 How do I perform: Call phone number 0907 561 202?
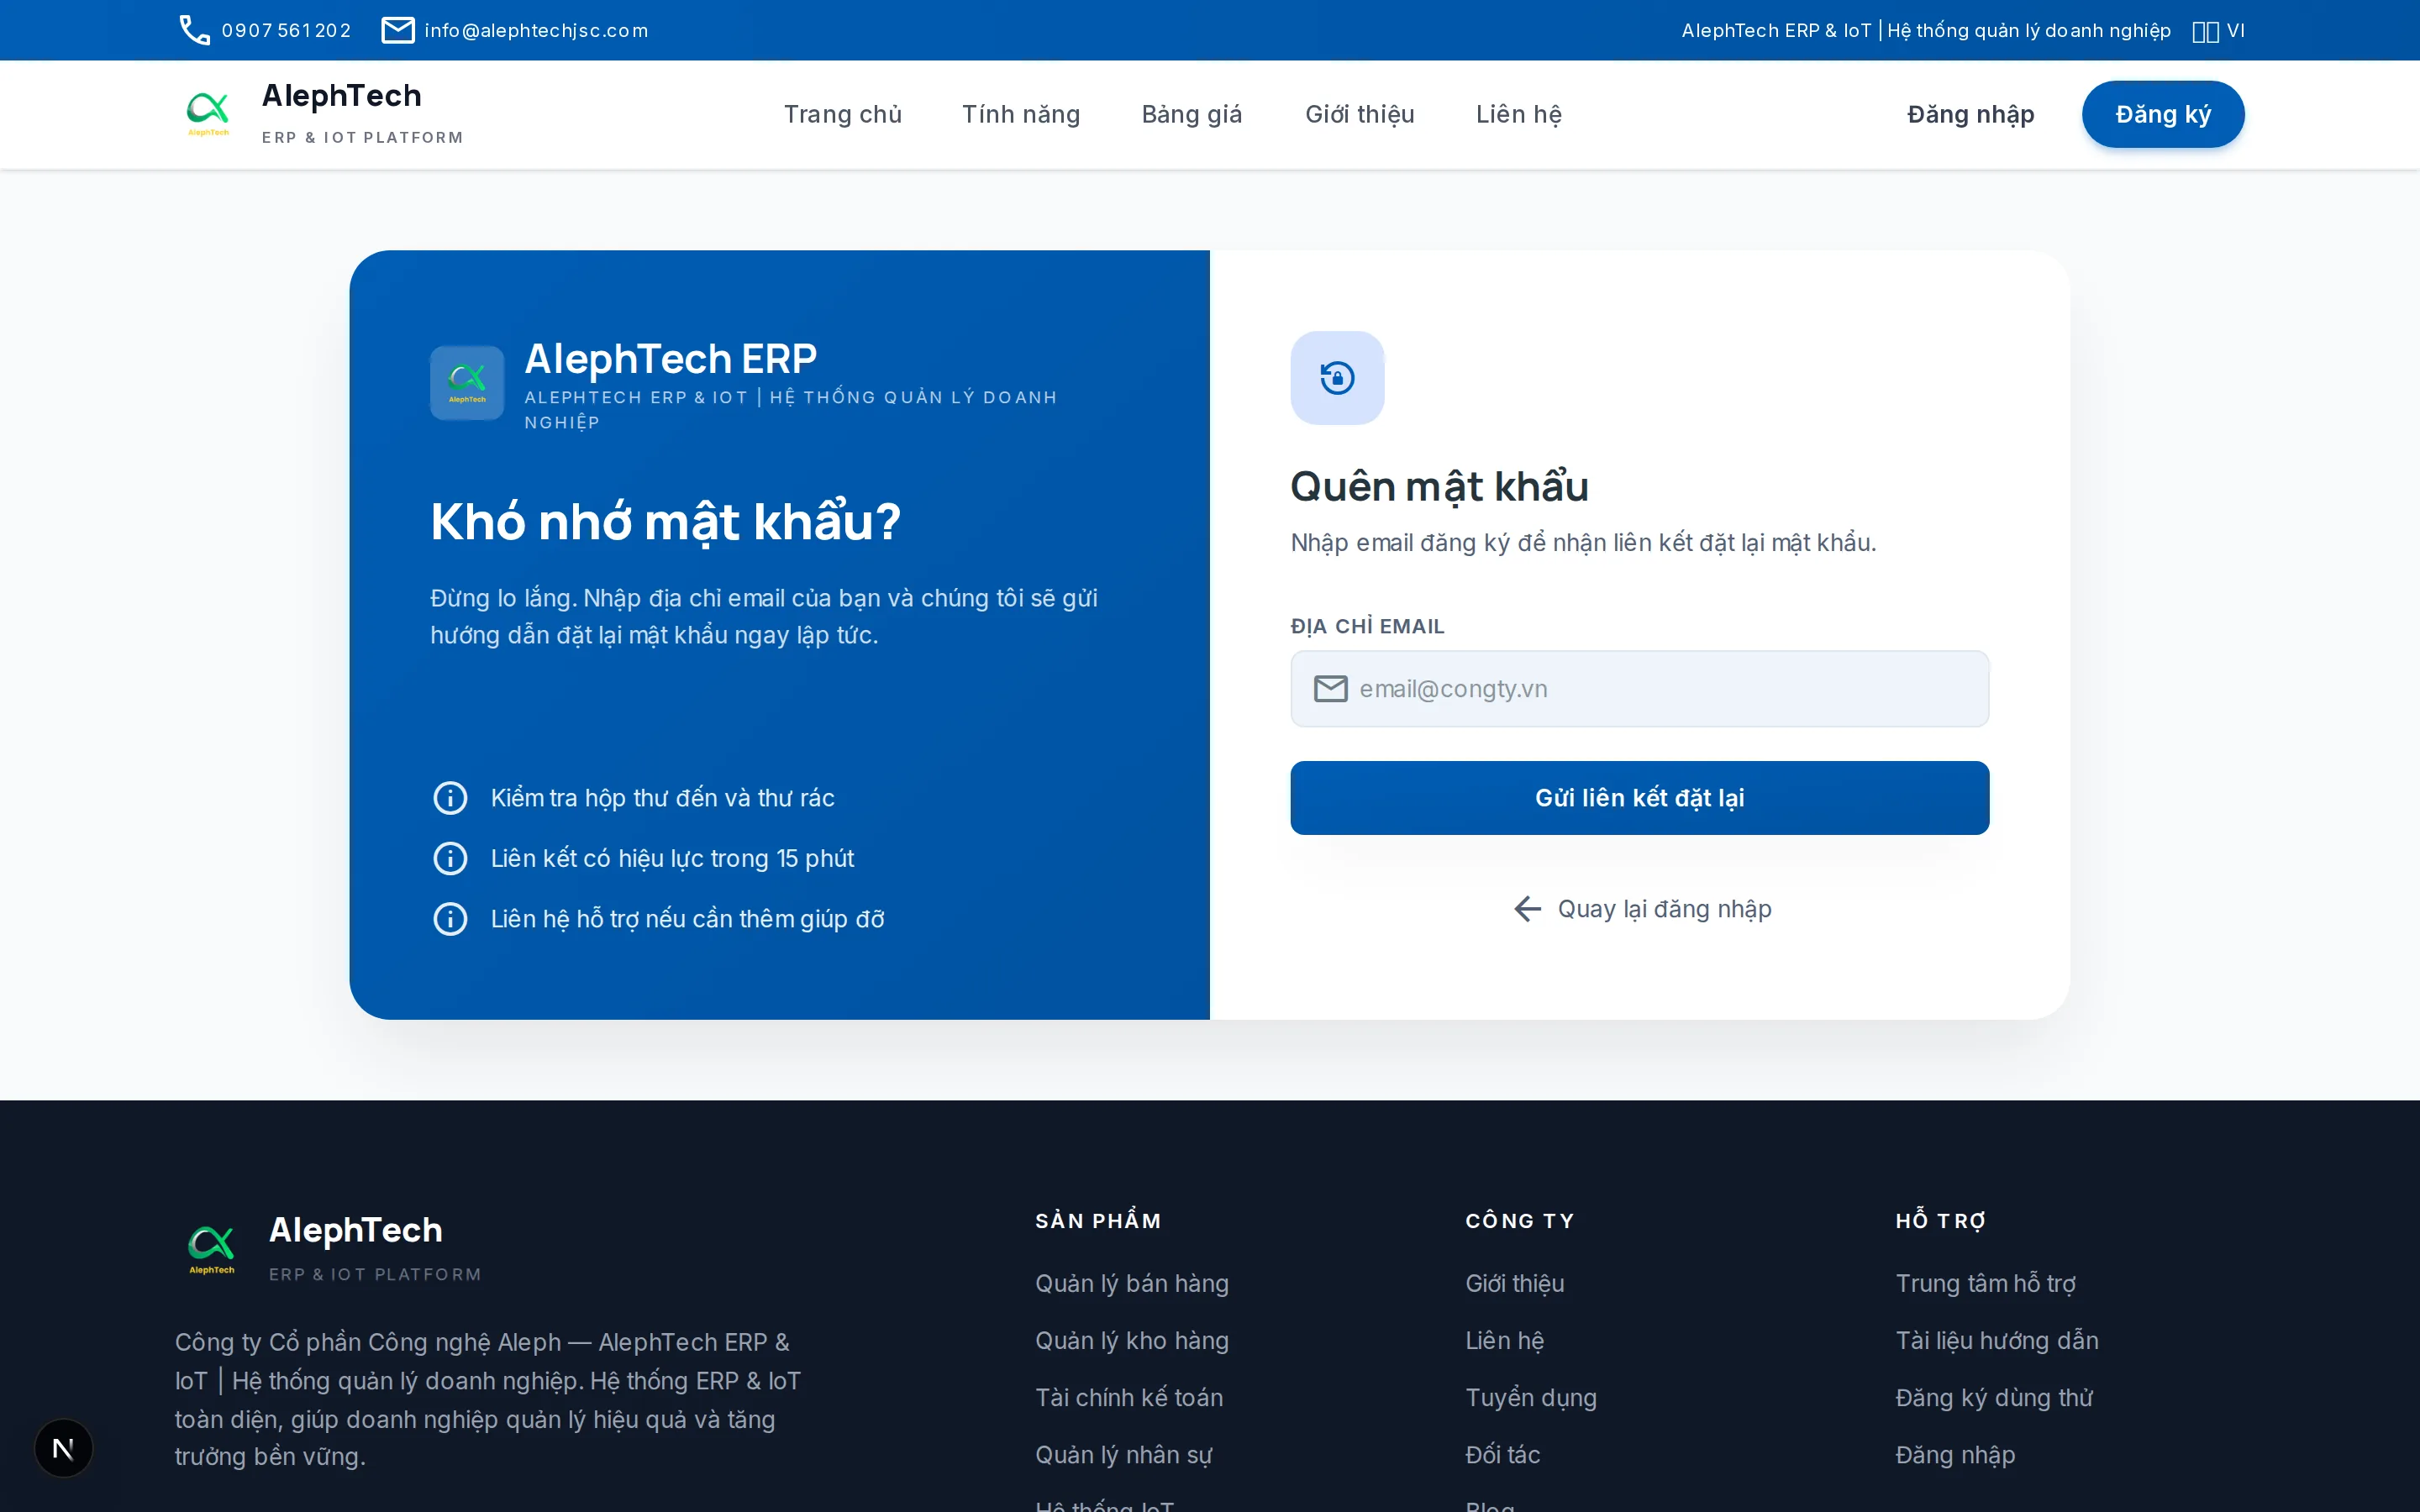(x=287, y=31)
